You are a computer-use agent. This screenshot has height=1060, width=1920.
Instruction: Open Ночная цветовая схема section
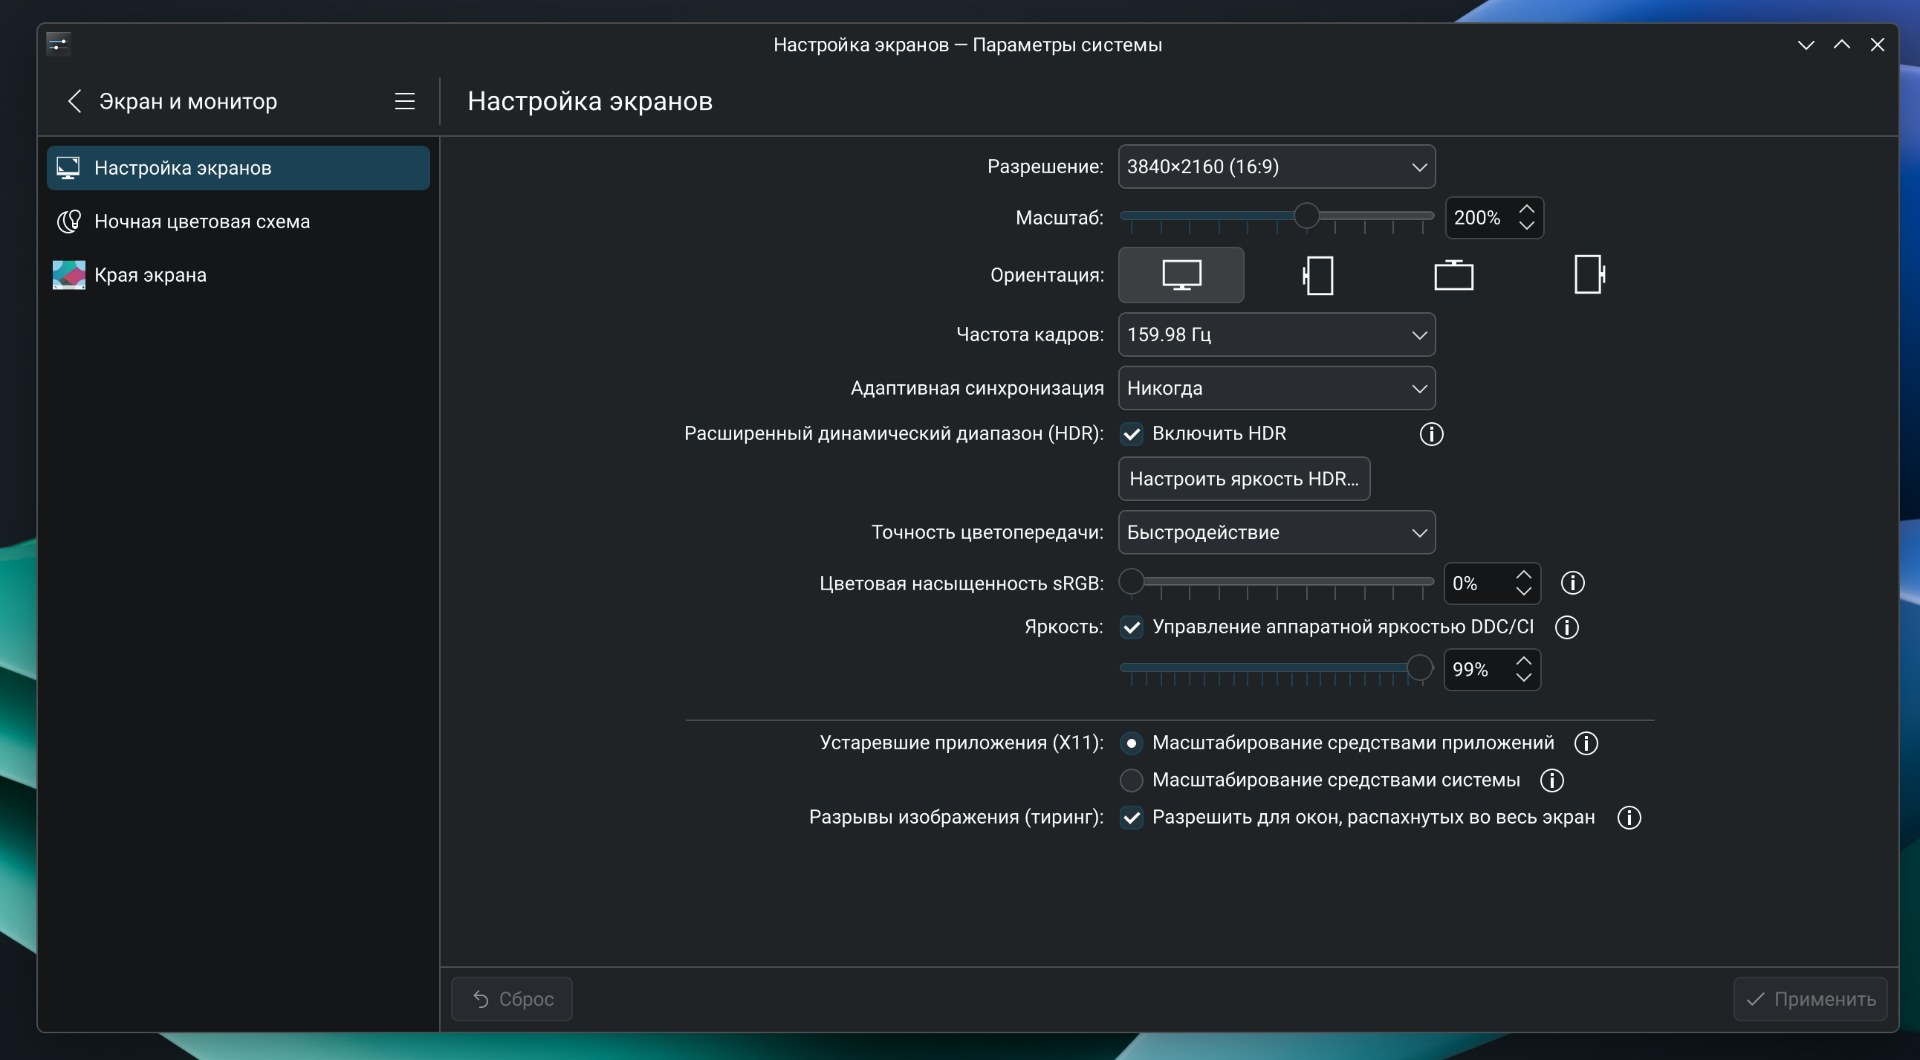(202, 222)
